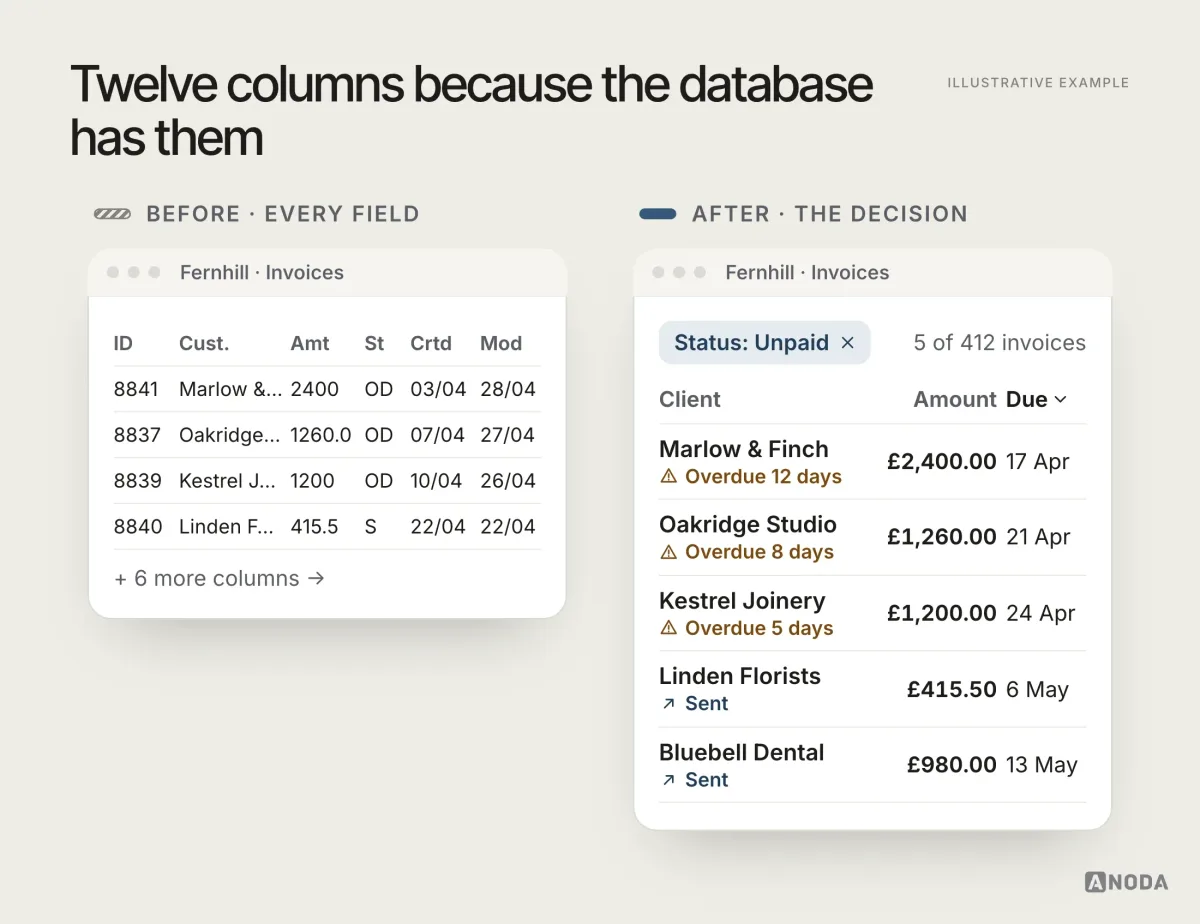The image size is (1200, 924).
Task: Click the Overdue 12 days status
Action: (x=763, y=477)
